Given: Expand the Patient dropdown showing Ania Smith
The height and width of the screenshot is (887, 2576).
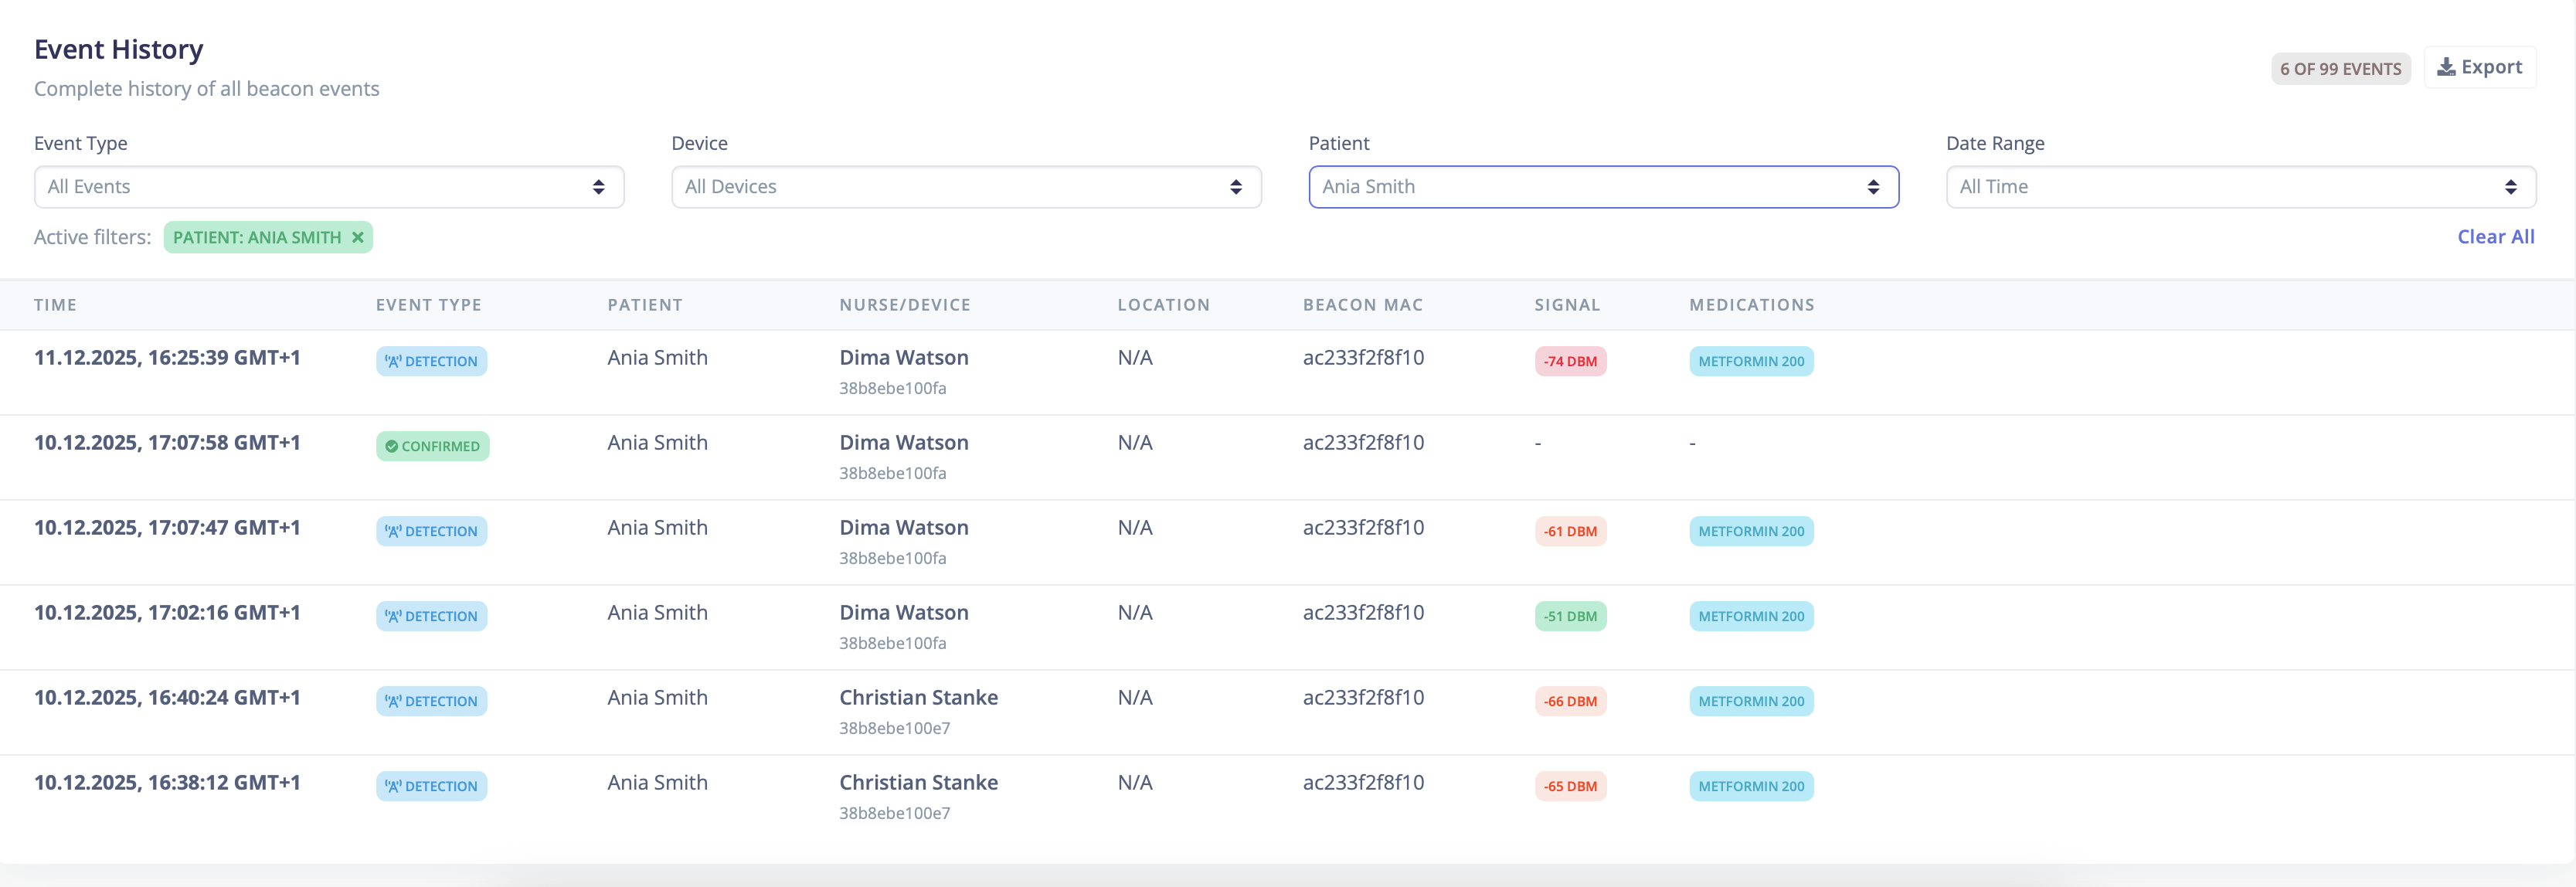Looking at the screenshot, I should [1603, 187].
